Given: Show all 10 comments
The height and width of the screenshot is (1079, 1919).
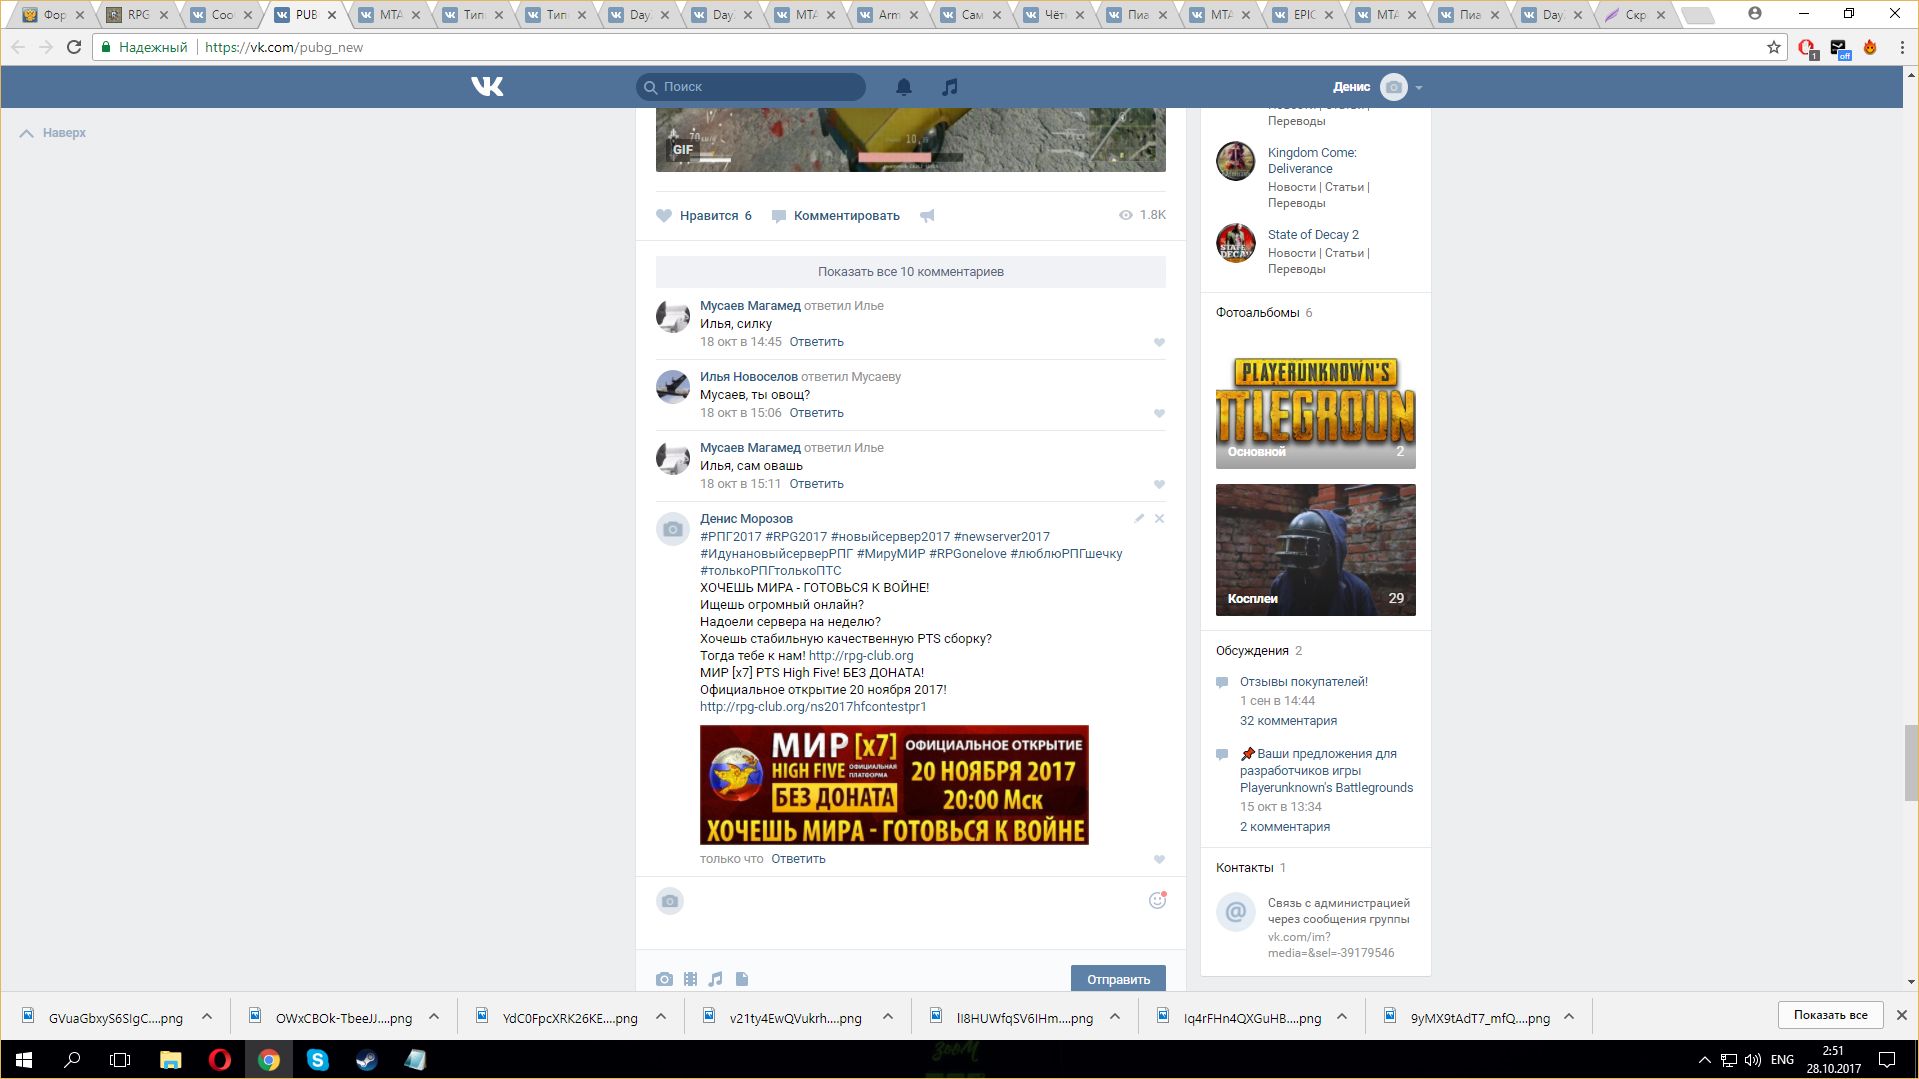Looking at the screenshot, I should click(910, 272).
